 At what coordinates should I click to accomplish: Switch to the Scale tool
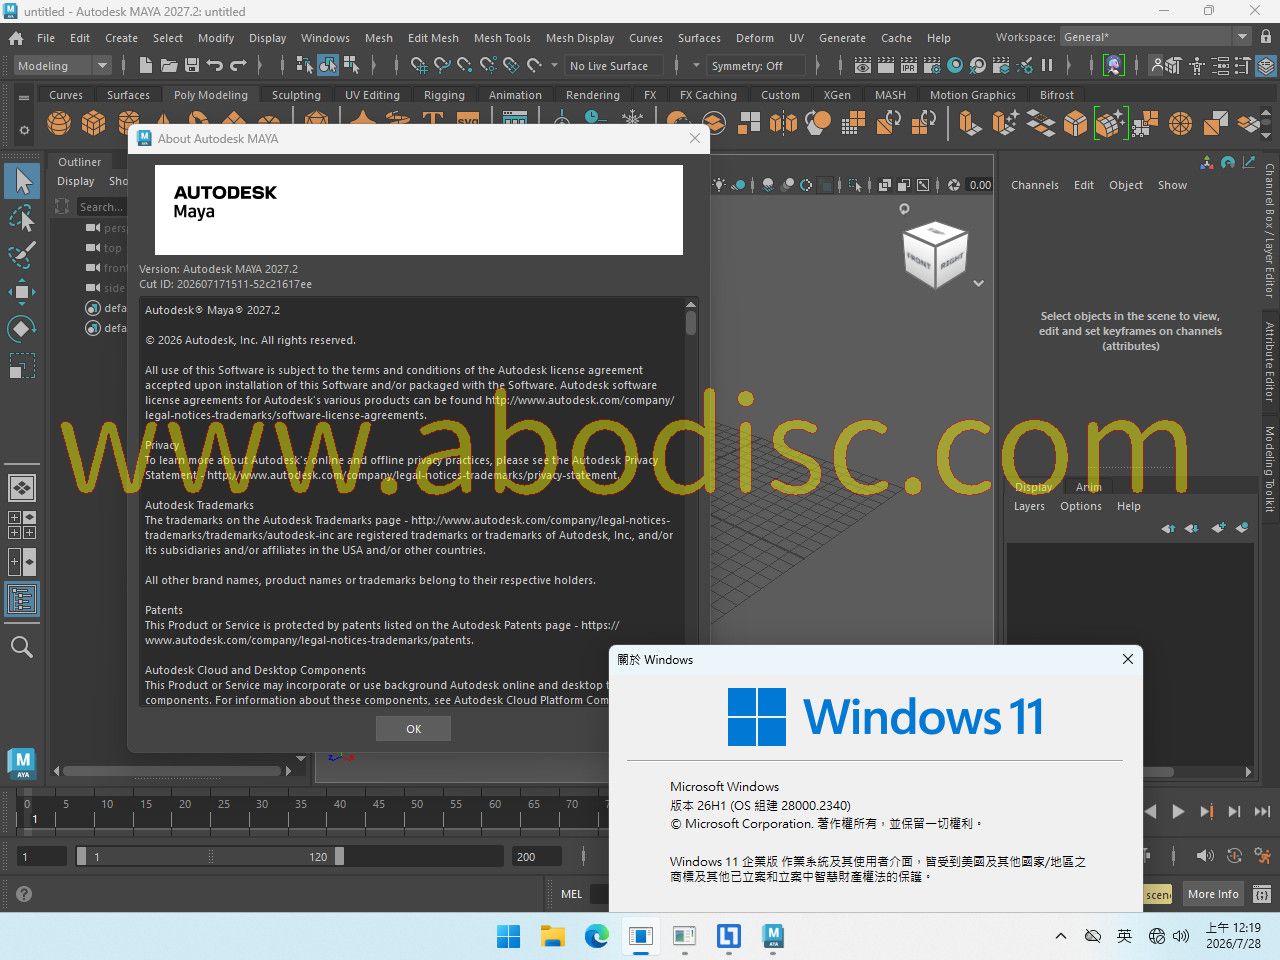click(22, 366)
